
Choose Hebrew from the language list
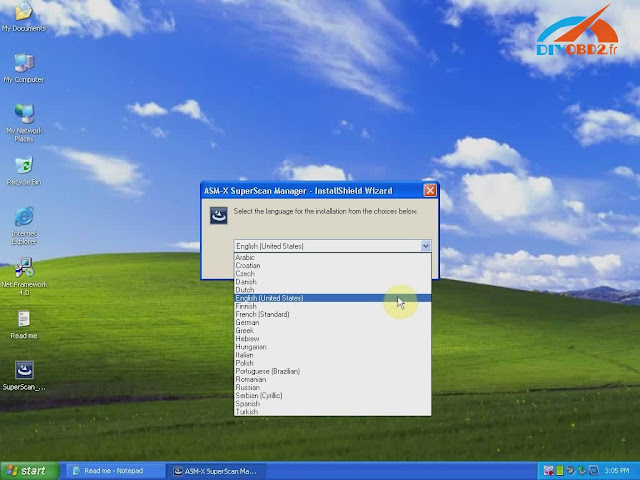pos(332,339)
